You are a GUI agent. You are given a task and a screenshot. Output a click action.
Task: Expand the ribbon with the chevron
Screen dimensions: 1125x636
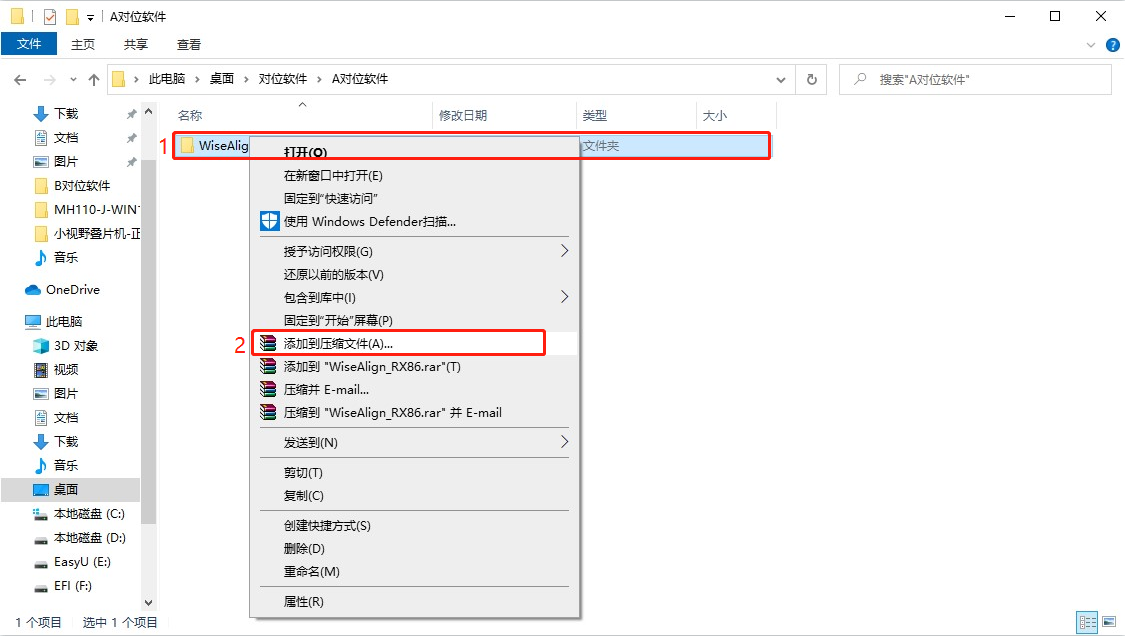[x=1090, y=45]
